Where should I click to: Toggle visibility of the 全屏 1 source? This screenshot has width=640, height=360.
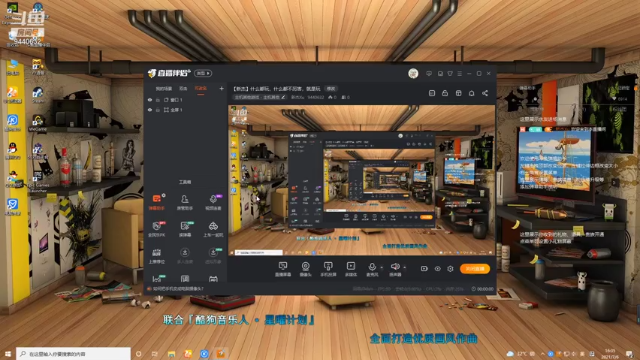(150, 110)
